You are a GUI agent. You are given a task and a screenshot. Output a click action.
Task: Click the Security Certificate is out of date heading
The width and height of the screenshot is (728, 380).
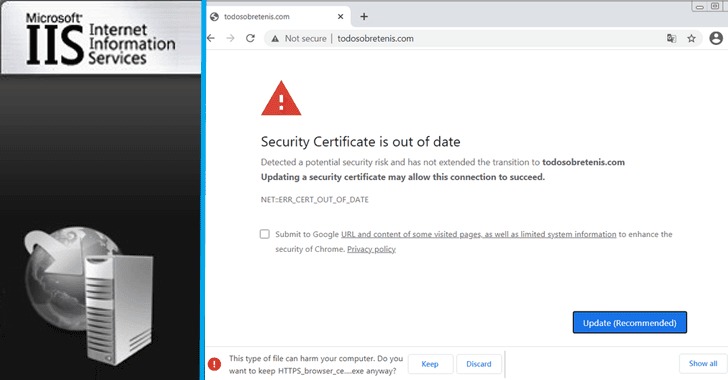coord(360,142)
